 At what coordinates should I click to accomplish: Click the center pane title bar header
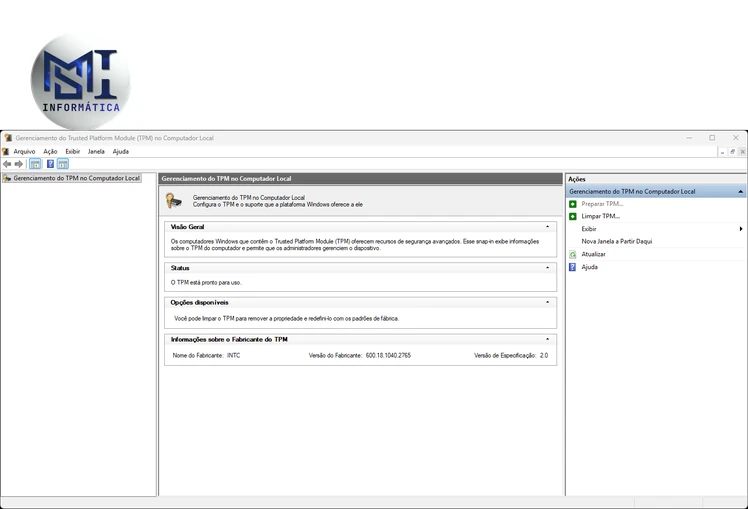361,179
